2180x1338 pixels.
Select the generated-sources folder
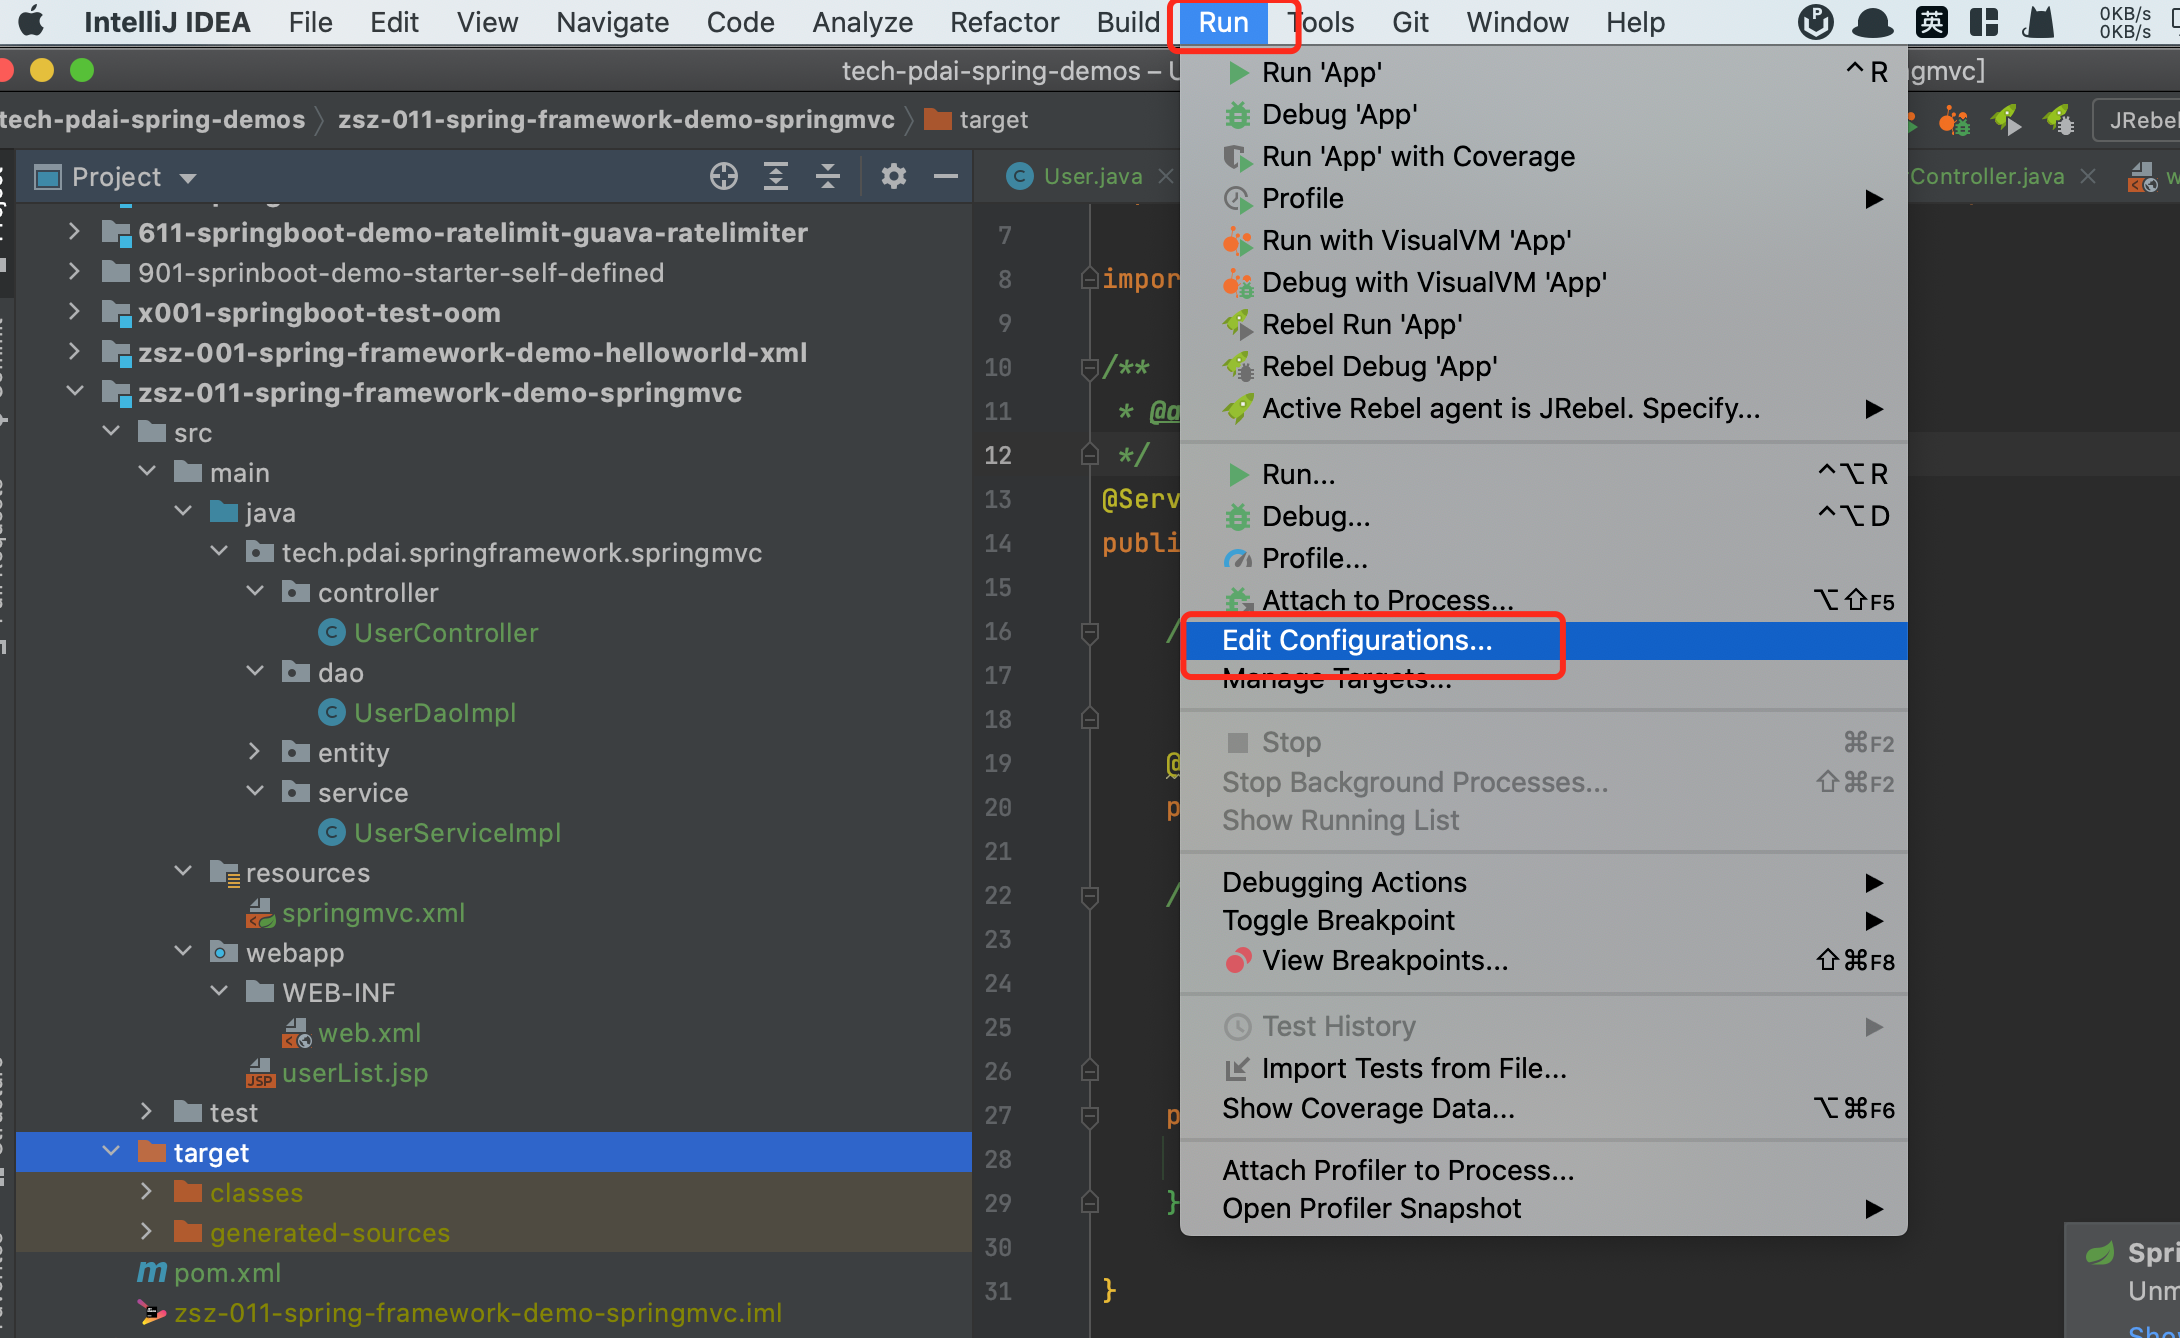coord(329,1233)
